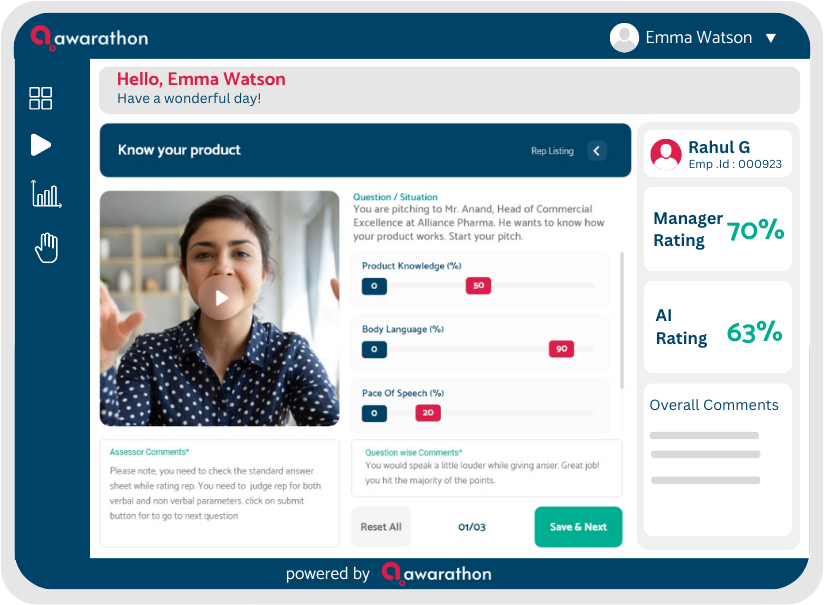Screen dimensions: 824x605
Task: Click the awarathon logo at top left
Action: point(89,38)
